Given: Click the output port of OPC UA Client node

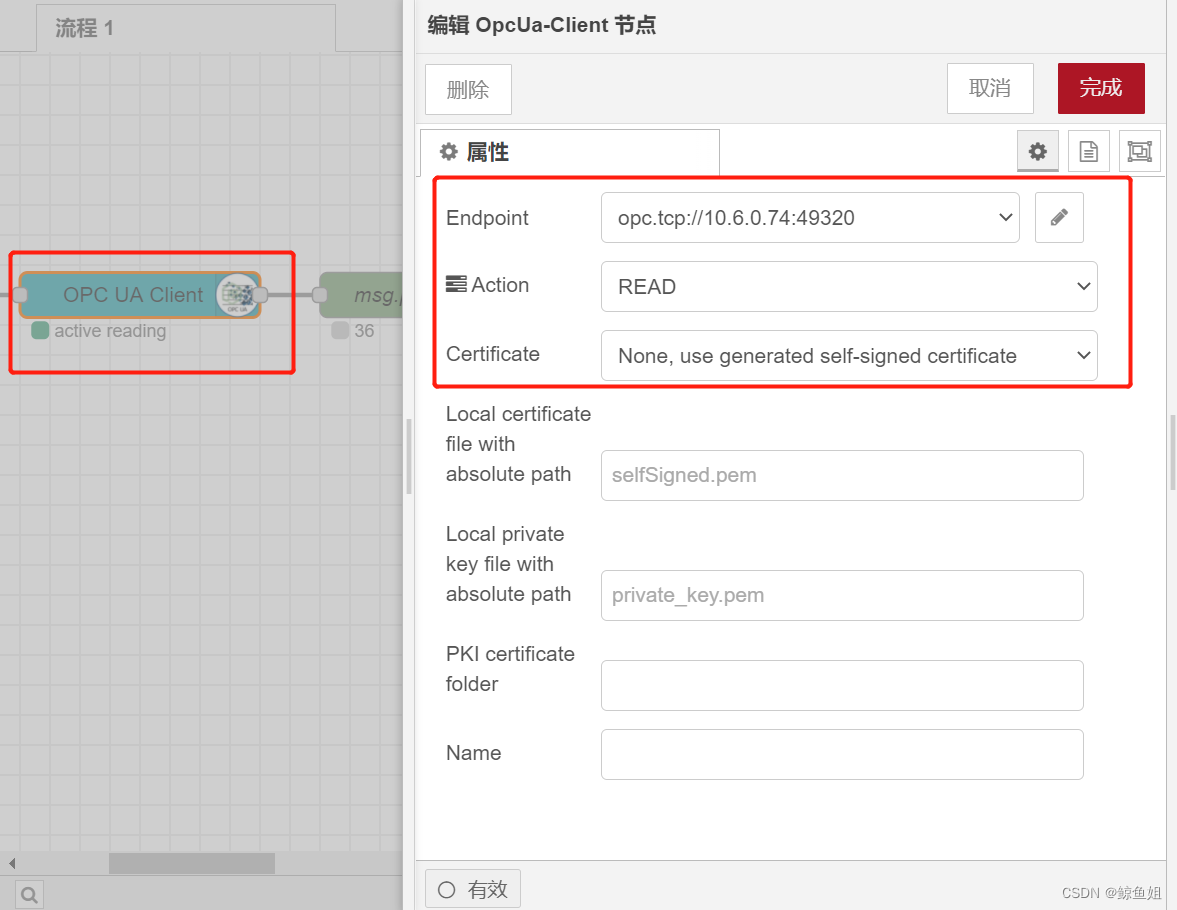Looking at the screenshot, I should point(260,295).
